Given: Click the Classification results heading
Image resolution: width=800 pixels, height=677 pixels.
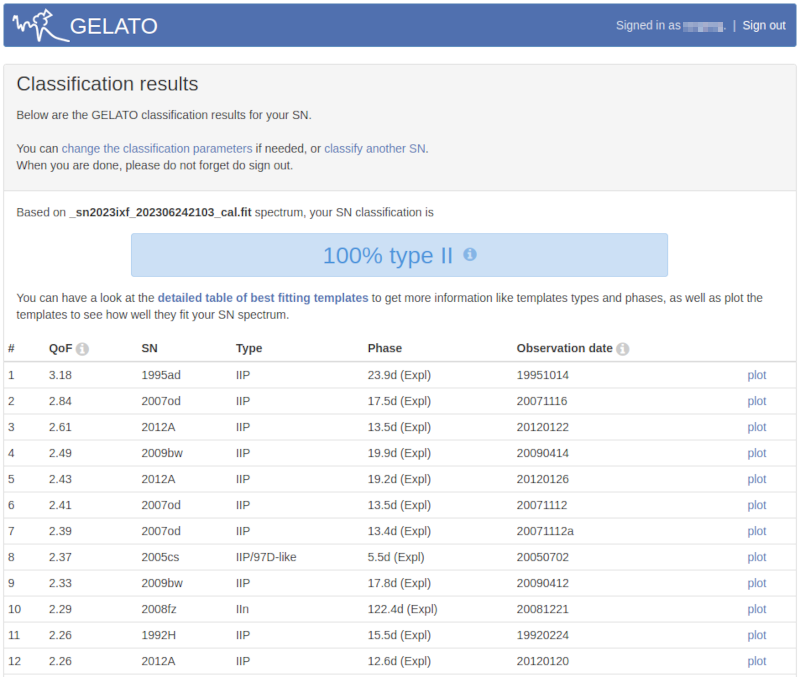Looking at the screenshot, I should point(107,84).
